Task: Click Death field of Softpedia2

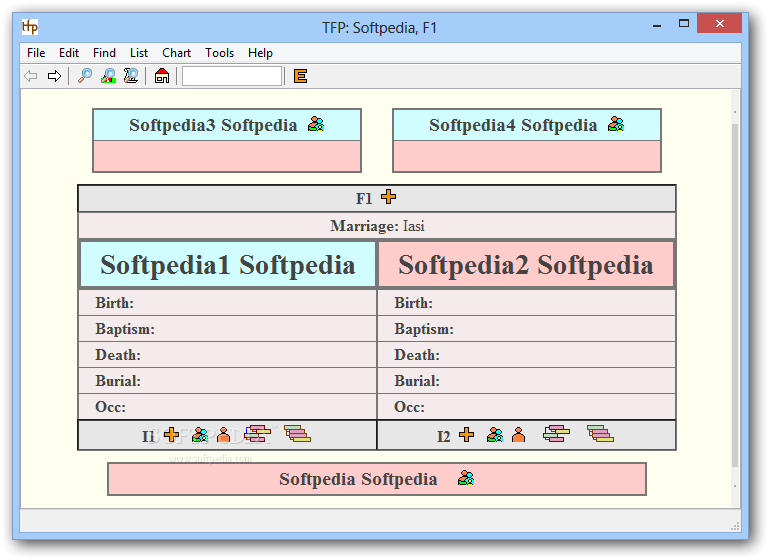Action: coord(526,355)
